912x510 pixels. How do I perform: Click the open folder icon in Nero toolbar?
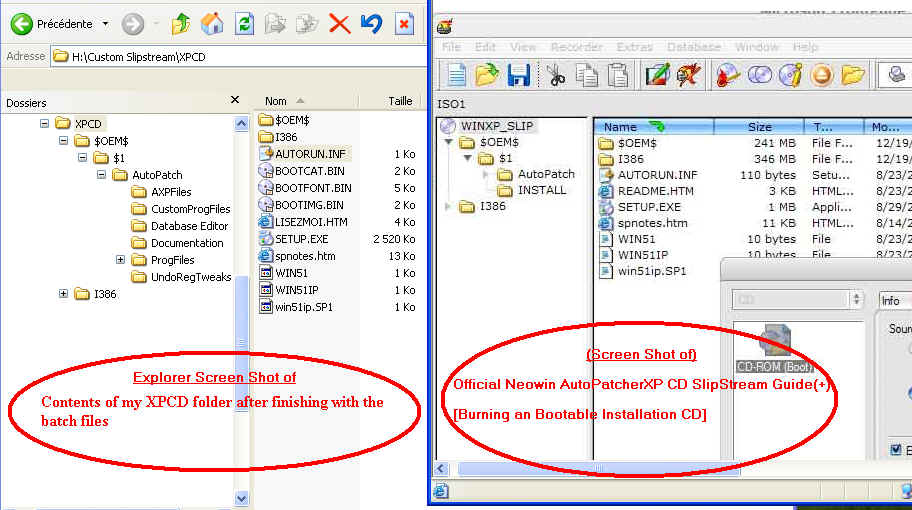click(487, 76)
